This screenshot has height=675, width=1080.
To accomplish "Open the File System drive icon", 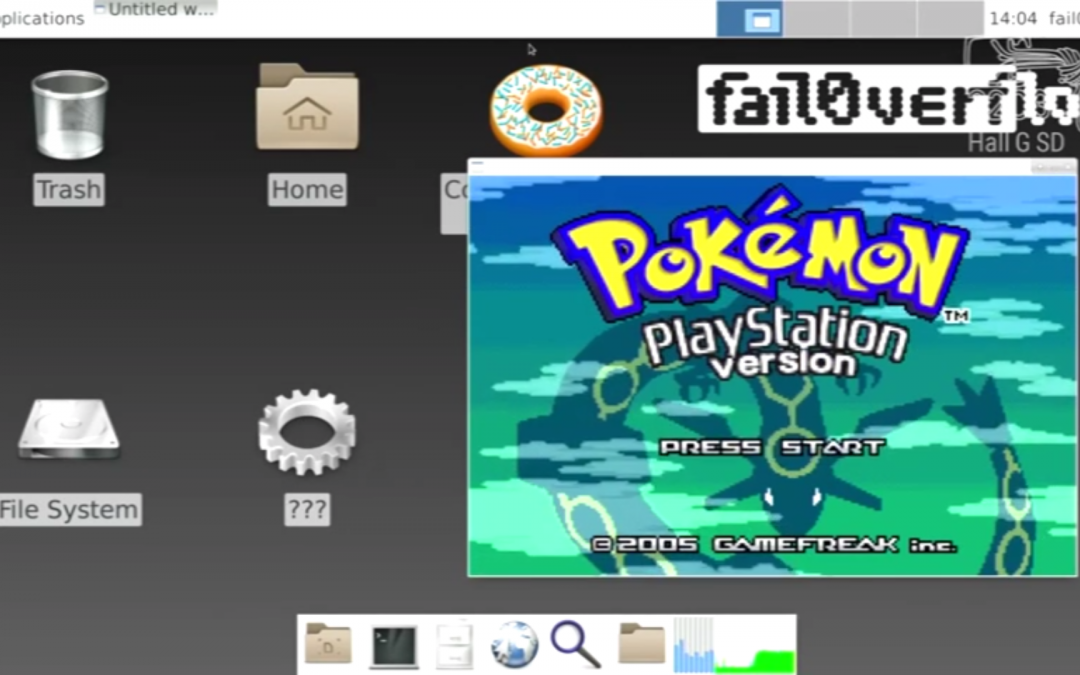I will click(69, 430).
